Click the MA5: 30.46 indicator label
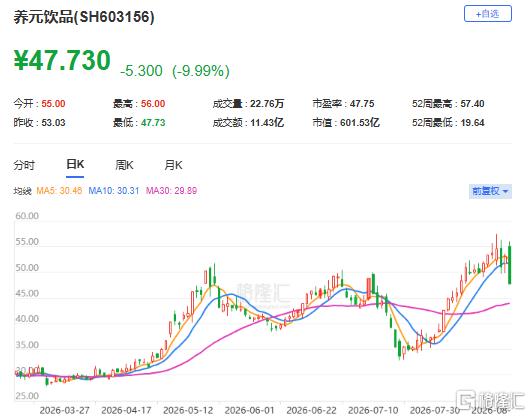 59,191
